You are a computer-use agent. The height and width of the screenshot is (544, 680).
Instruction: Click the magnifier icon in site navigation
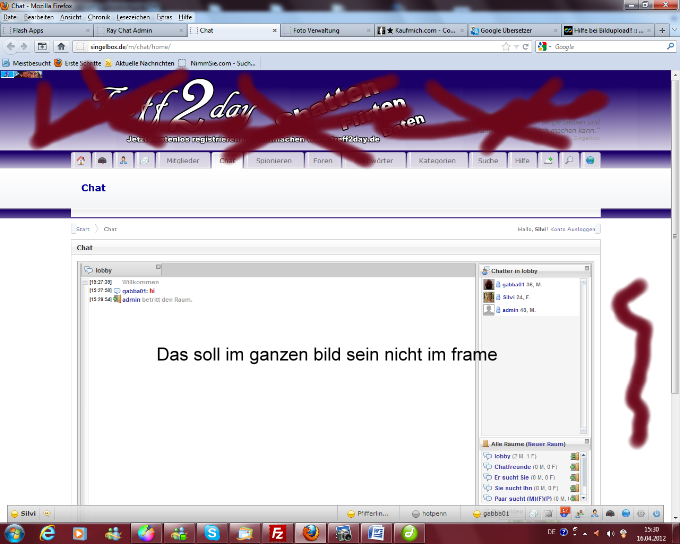569,160
